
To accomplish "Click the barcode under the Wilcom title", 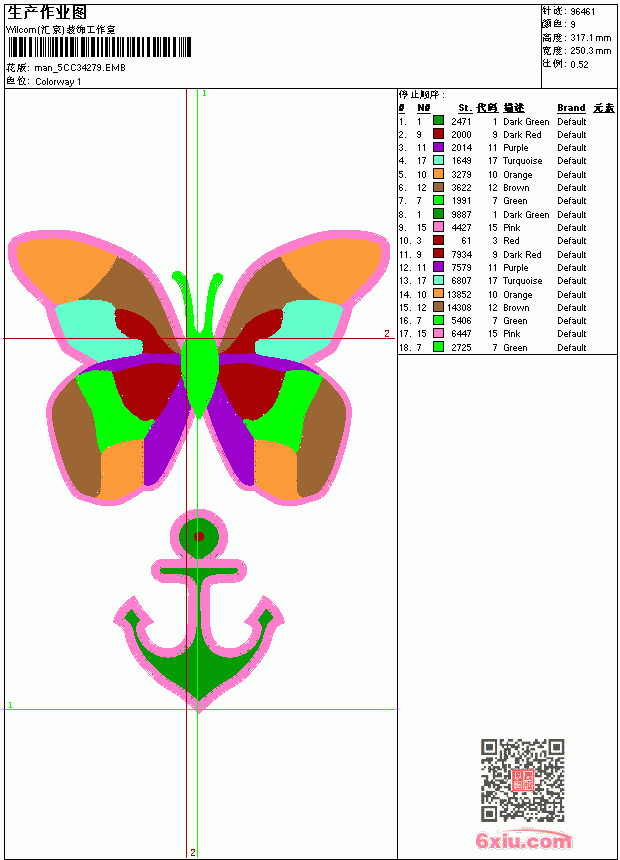I will (x=99, y=47).
